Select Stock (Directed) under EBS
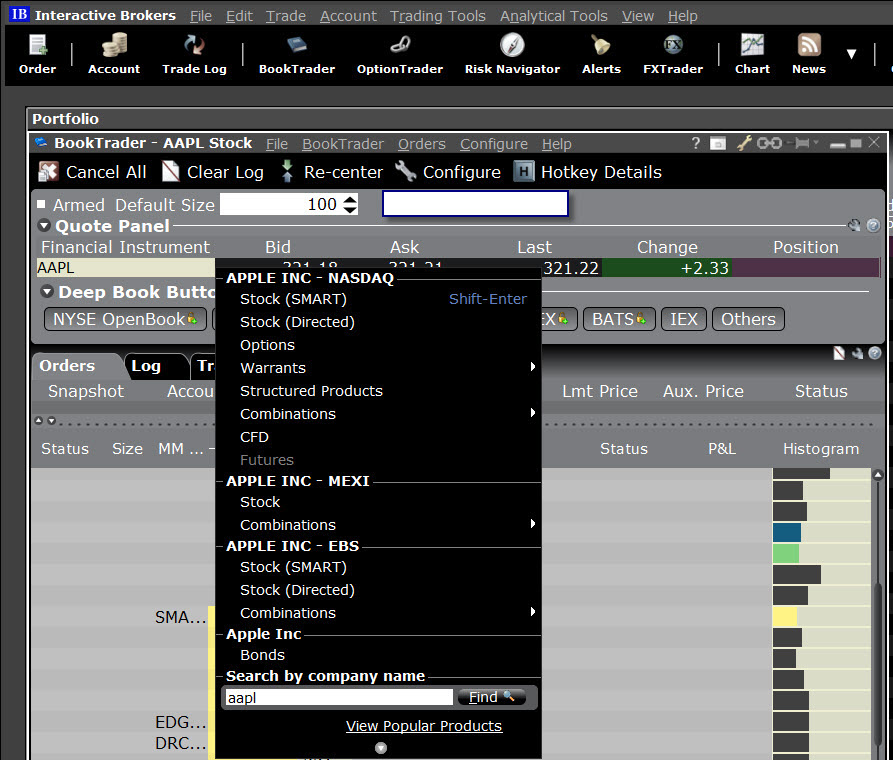The width and height of the screenshot is (893, 760). coord(378,590)
